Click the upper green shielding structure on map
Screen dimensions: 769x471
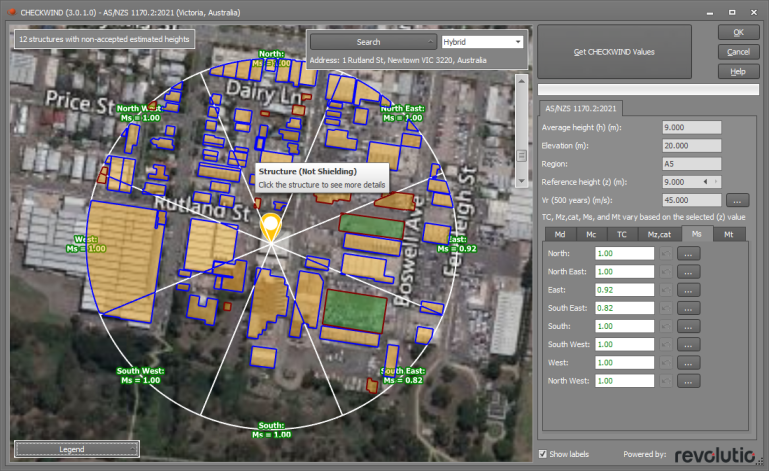pos(372,226)
